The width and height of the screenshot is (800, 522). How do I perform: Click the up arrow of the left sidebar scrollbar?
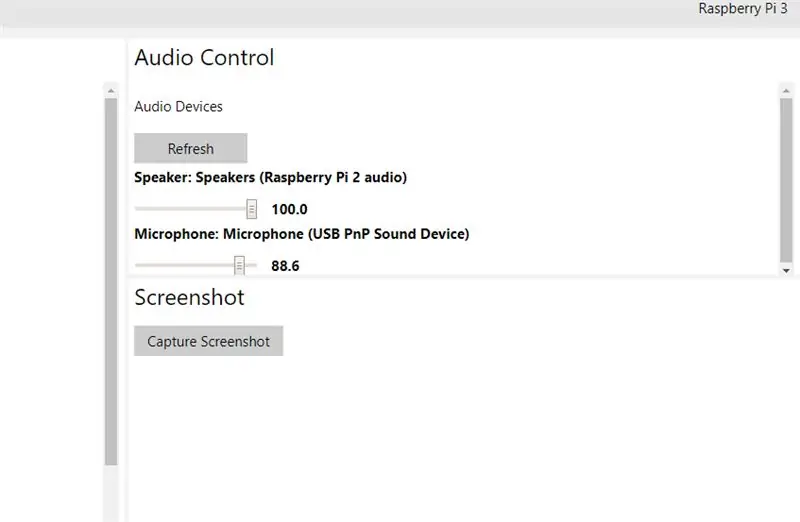coord(111,91)
